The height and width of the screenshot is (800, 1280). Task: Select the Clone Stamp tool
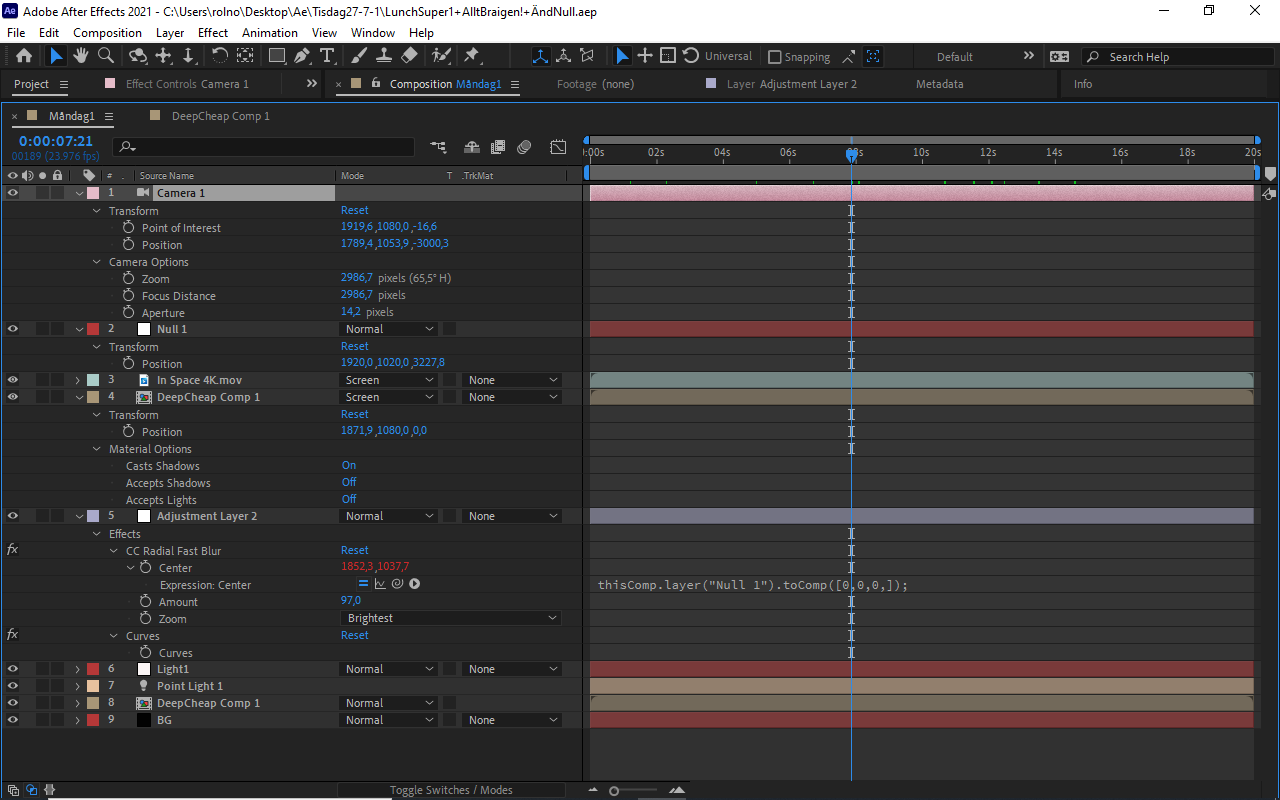click(384, 56)
